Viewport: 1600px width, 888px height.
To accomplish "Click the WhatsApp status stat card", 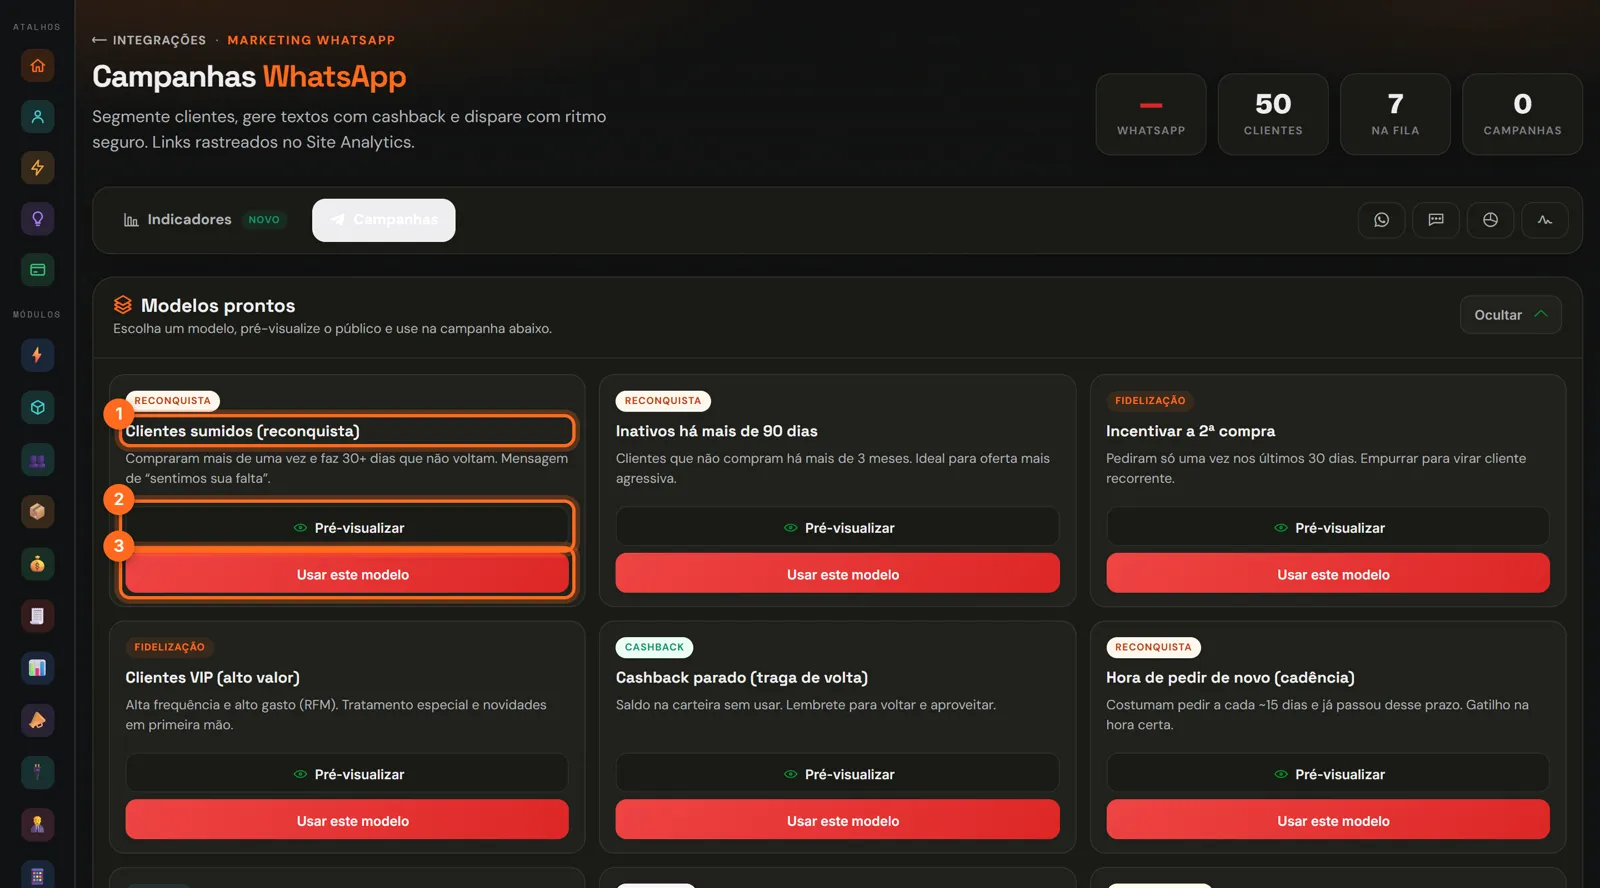I will 1151,114.
